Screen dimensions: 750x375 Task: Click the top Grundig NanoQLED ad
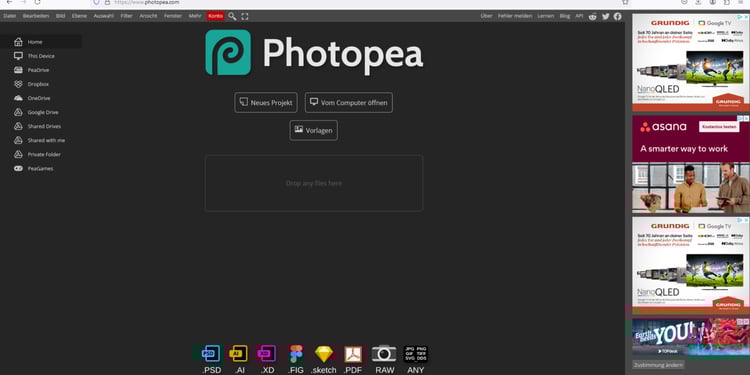tap(691, 62)
